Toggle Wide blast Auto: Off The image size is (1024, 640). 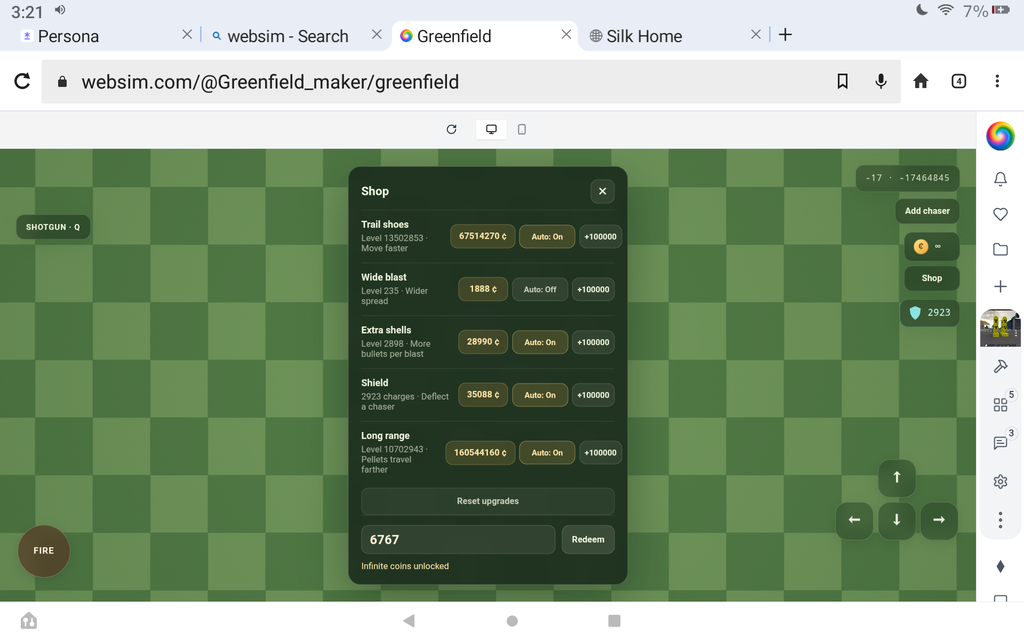539,289
